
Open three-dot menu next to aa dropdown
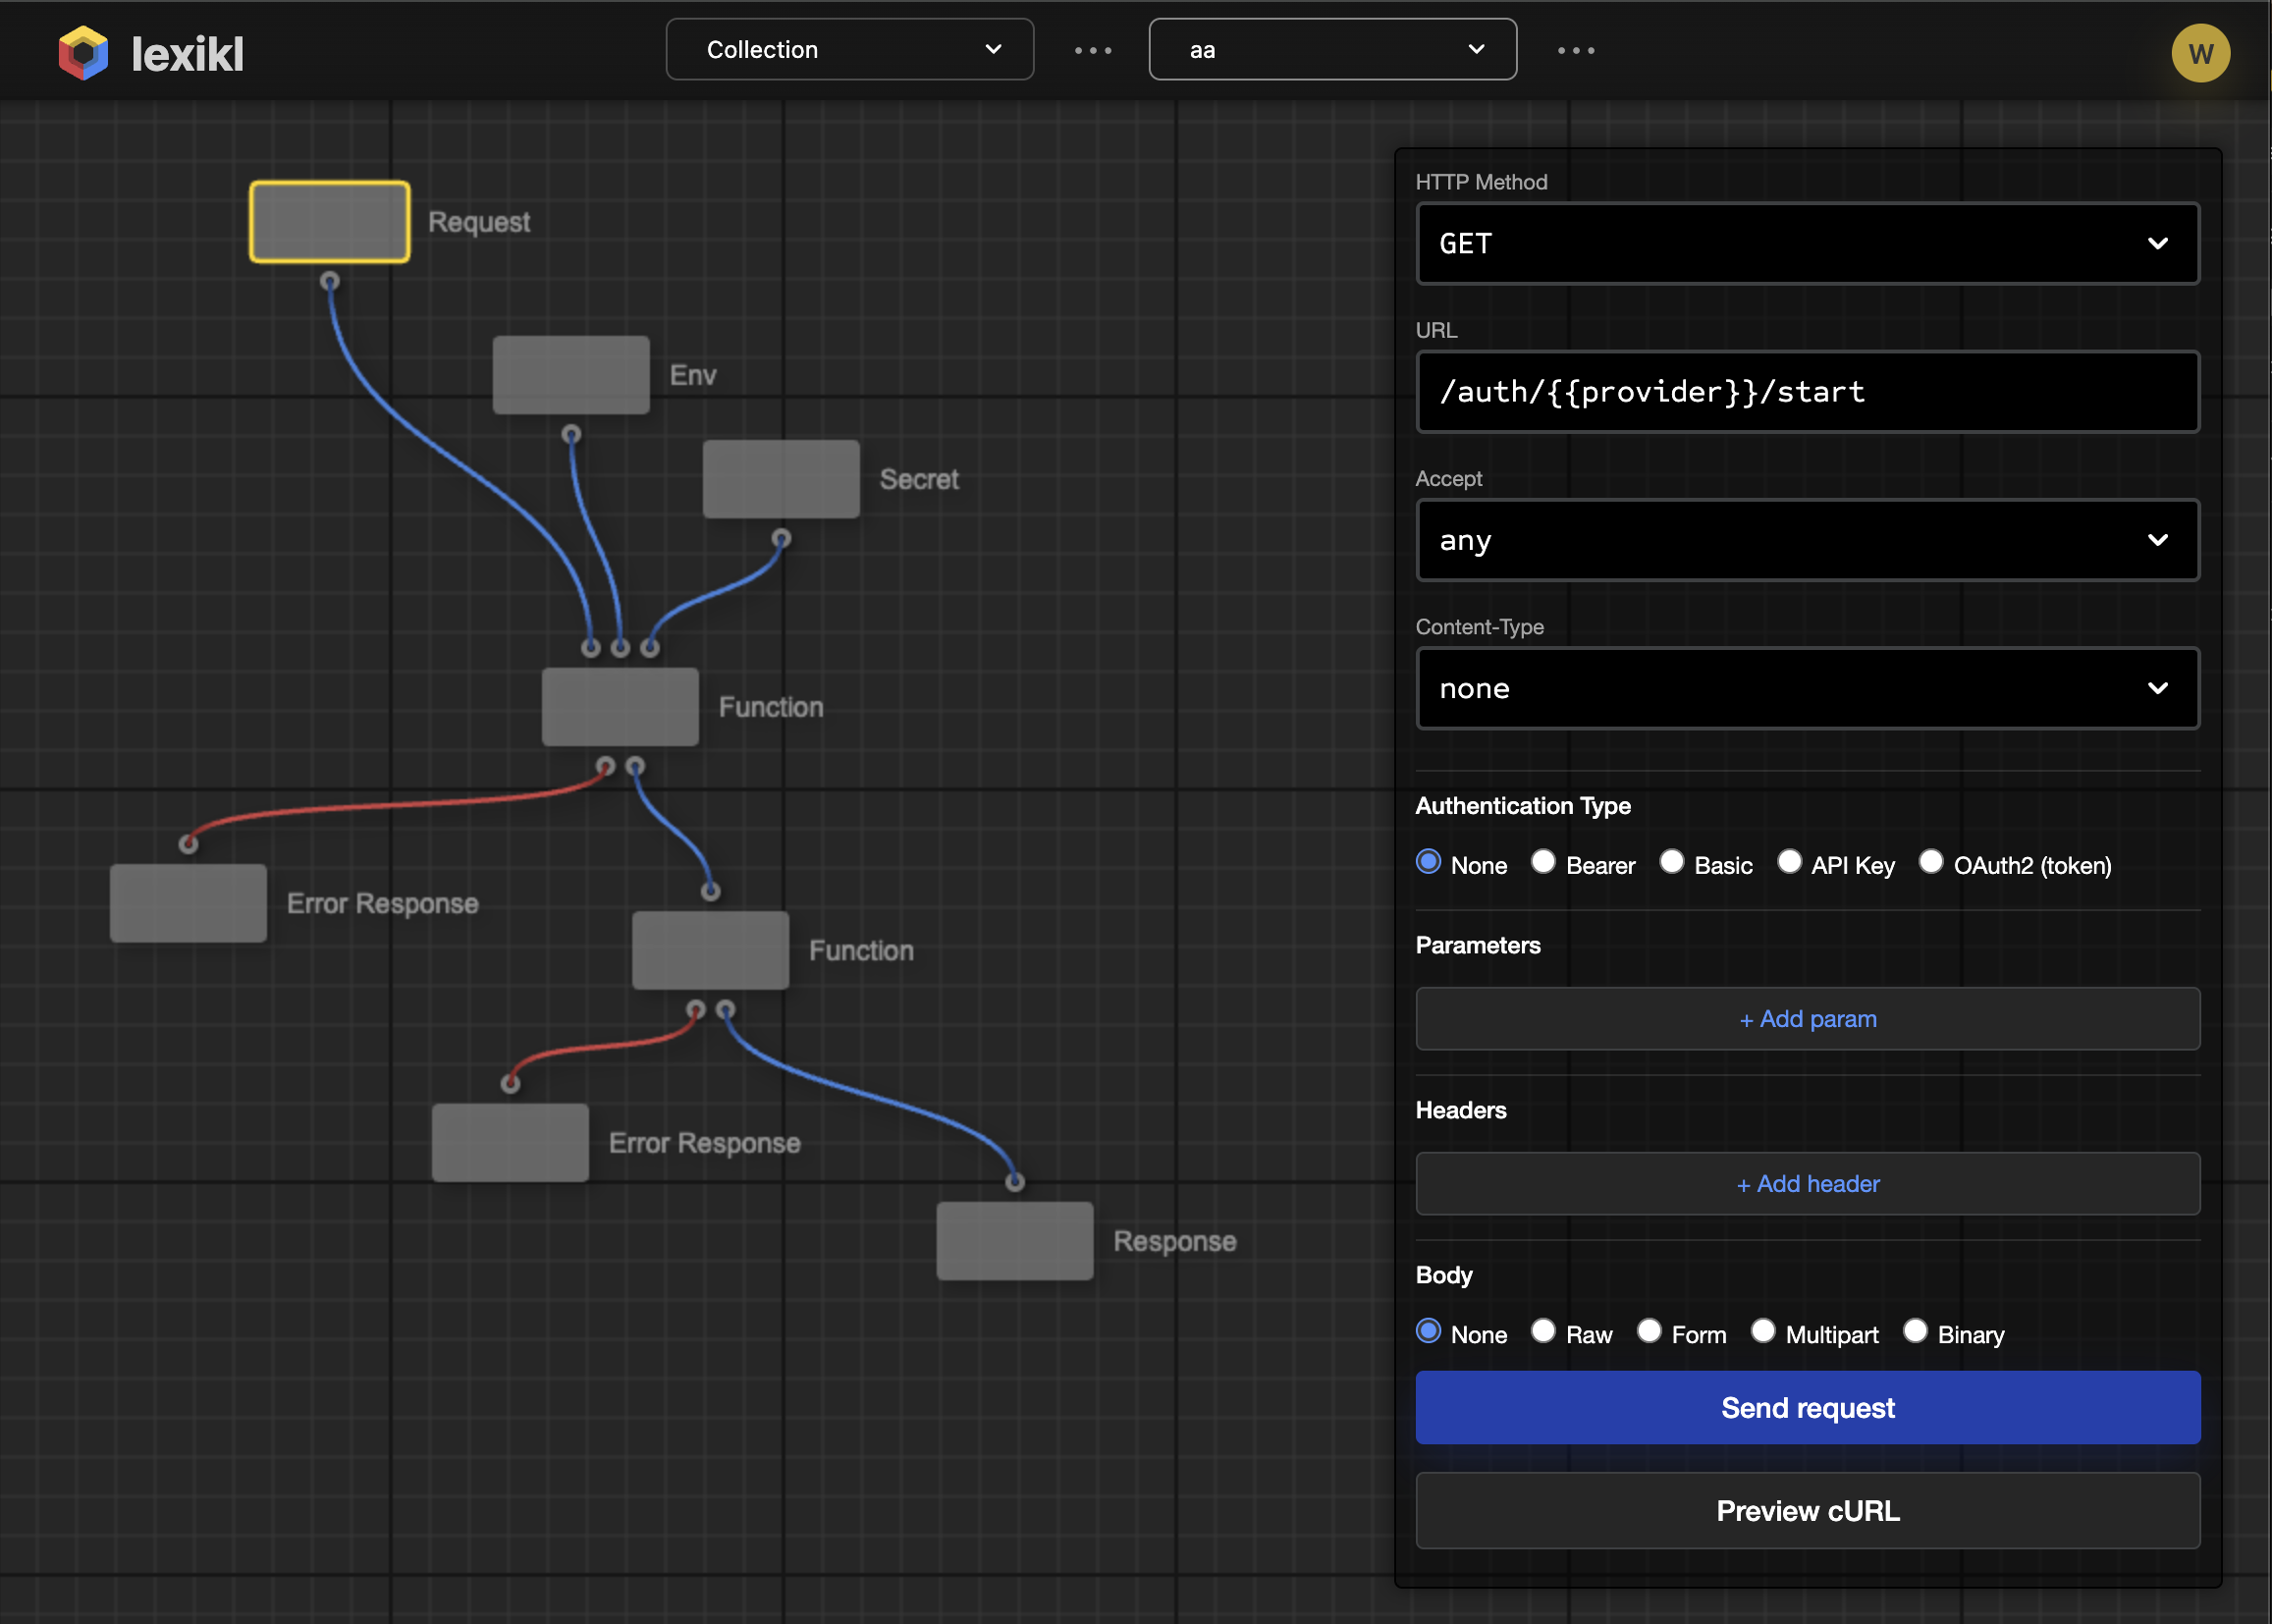[x=1575, y=50]
